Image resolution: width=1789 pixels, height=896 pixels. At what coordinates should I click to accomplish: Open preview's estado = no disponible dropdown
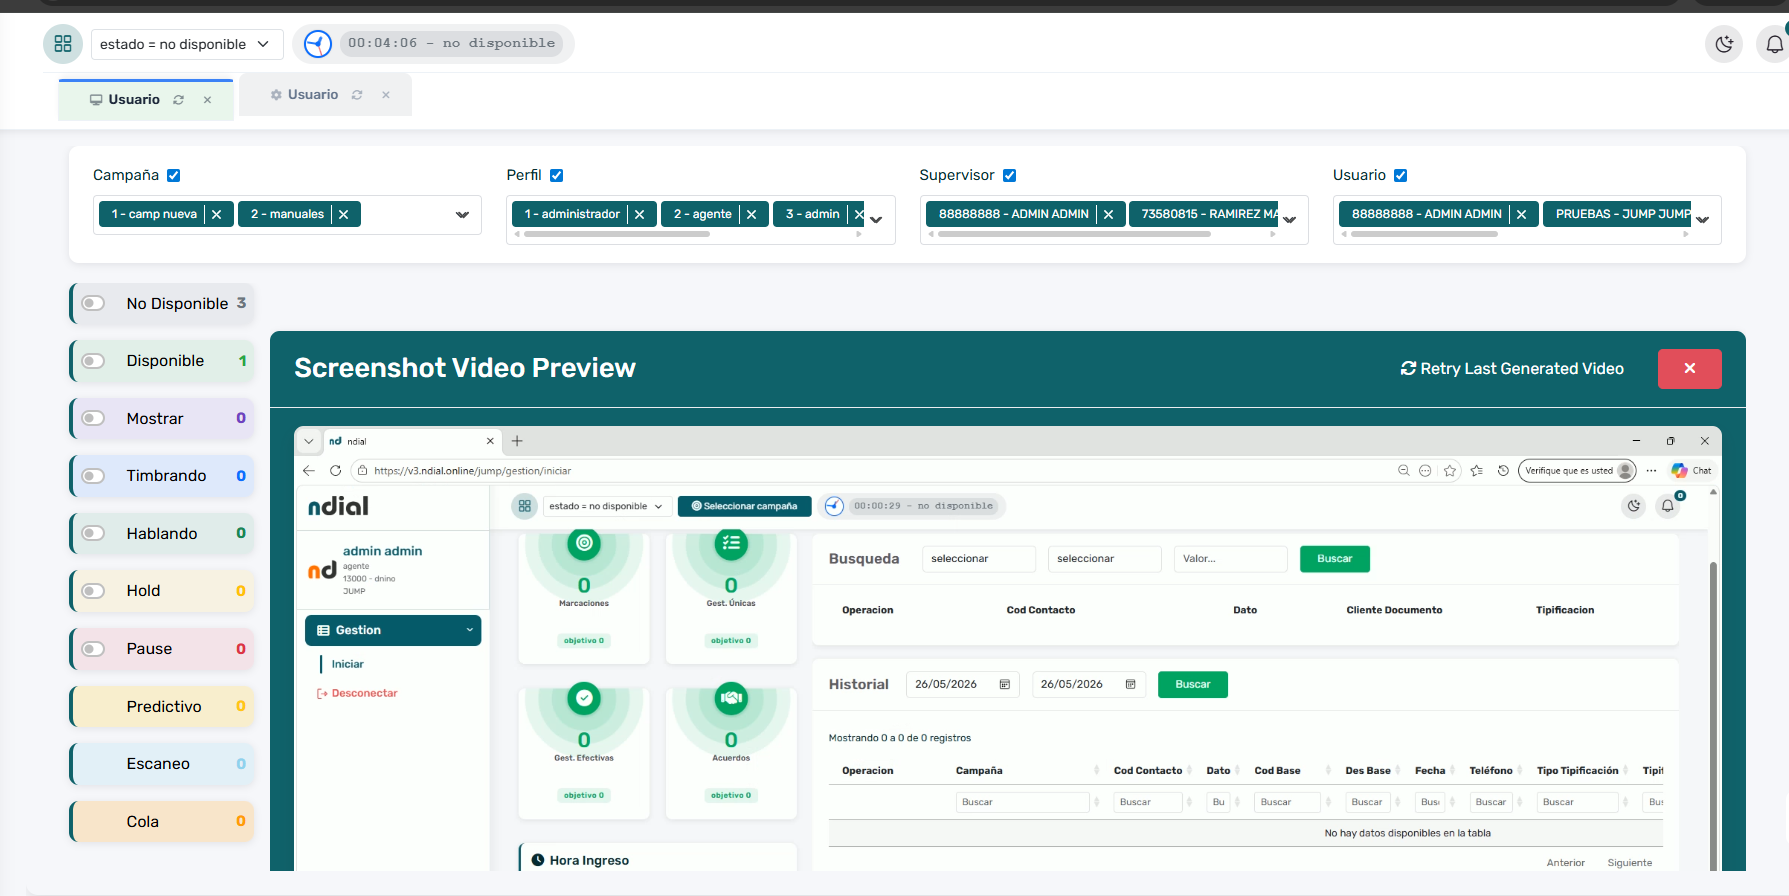tap(606, 506)
